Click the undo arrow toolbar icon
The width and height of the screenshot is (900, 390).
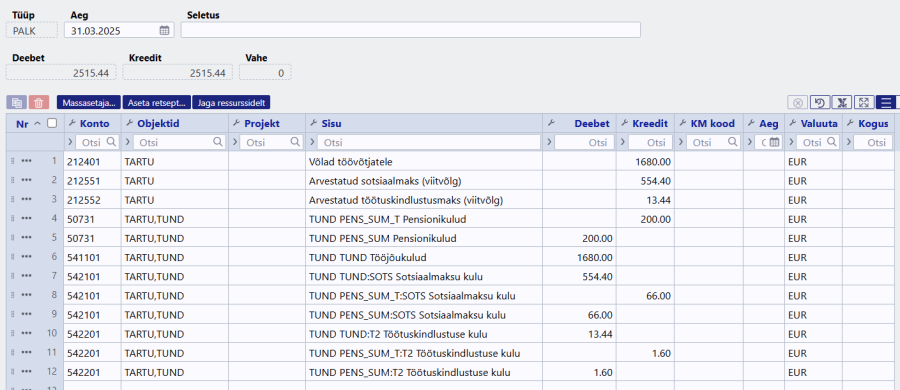820,103
